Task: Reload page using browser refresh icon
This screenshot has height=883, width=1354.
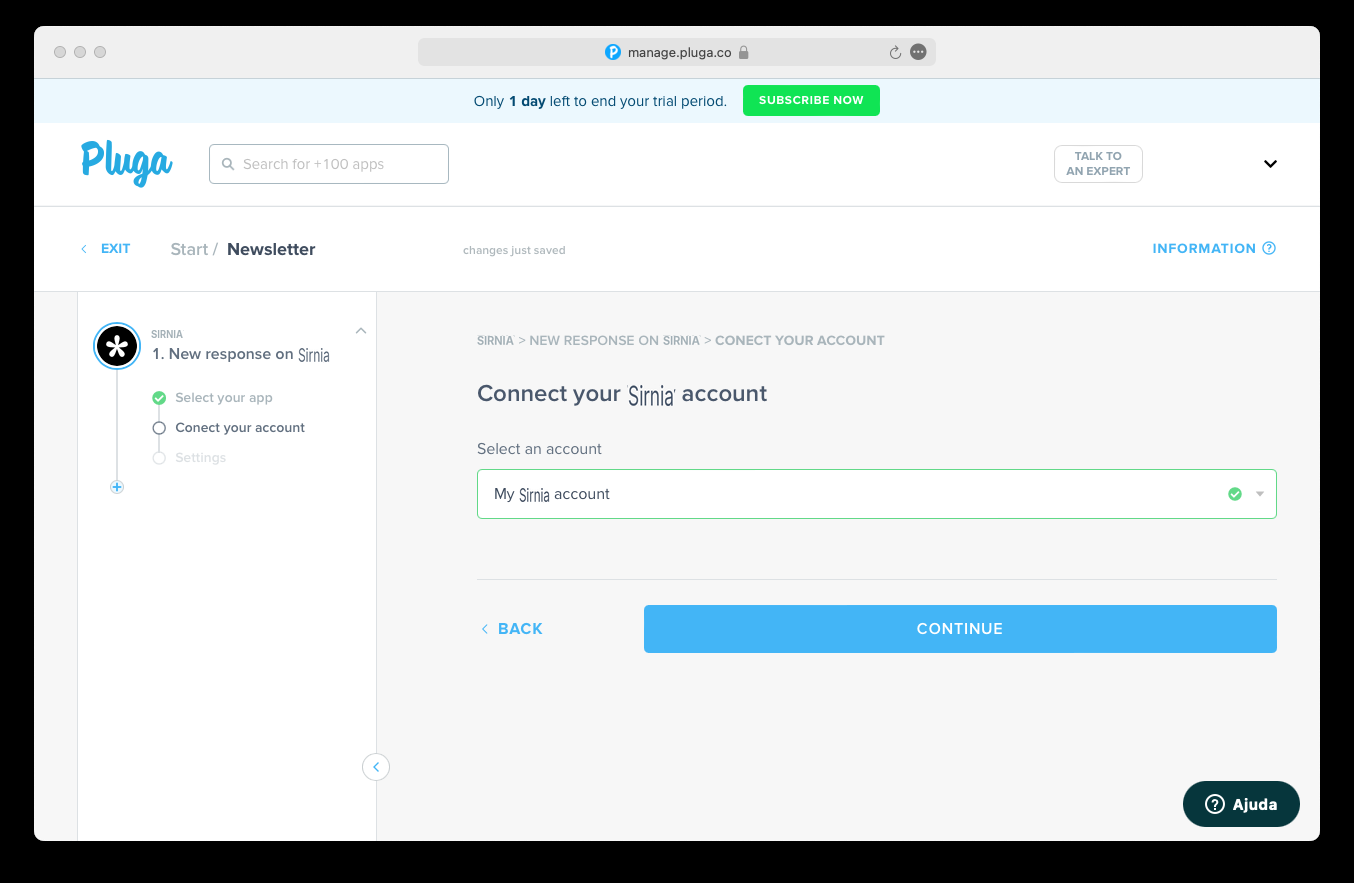Action: pyautogui.click(x=895, y=52)
